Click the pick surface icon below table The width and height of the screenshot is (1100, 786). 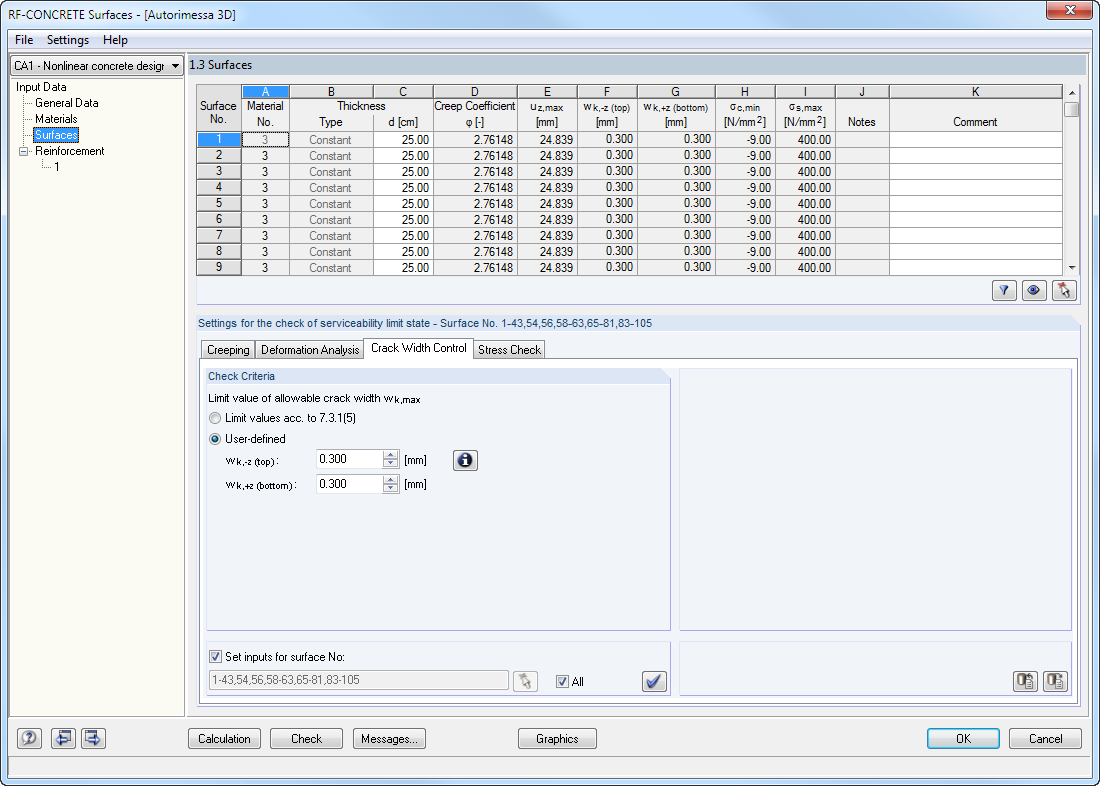click(1064, 291)
